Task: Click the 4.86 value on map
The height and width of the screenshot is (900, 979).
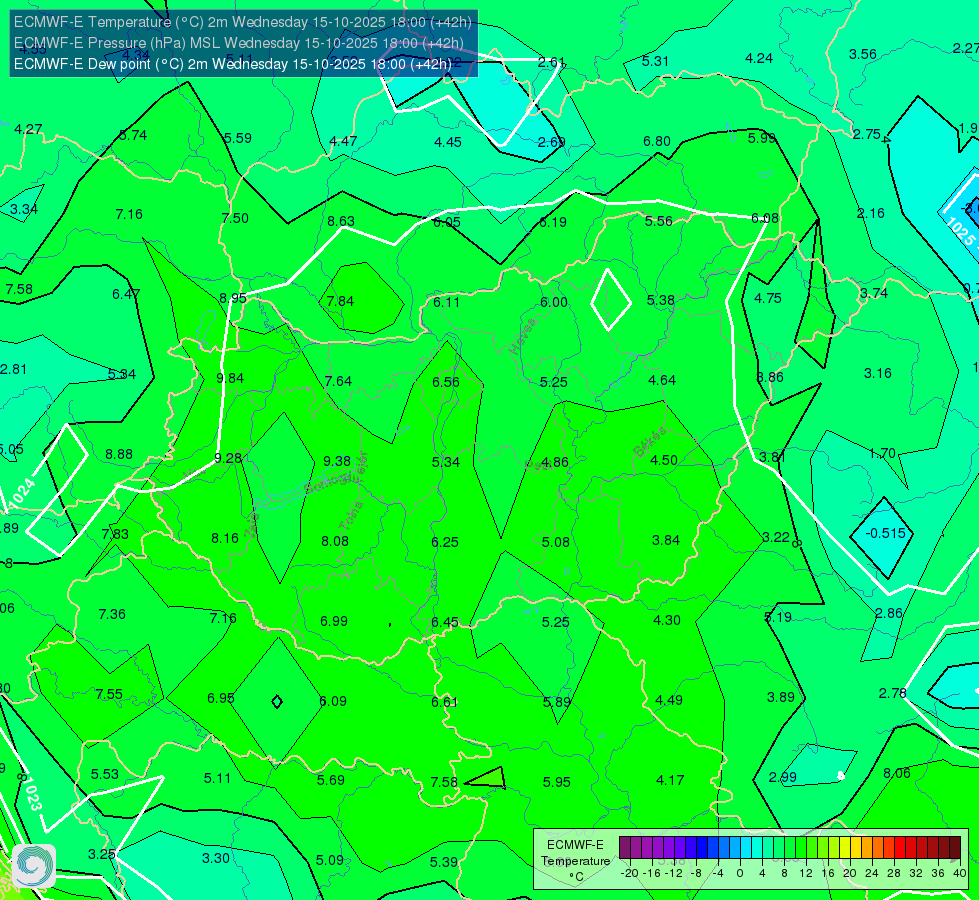Action: [554, 462]
